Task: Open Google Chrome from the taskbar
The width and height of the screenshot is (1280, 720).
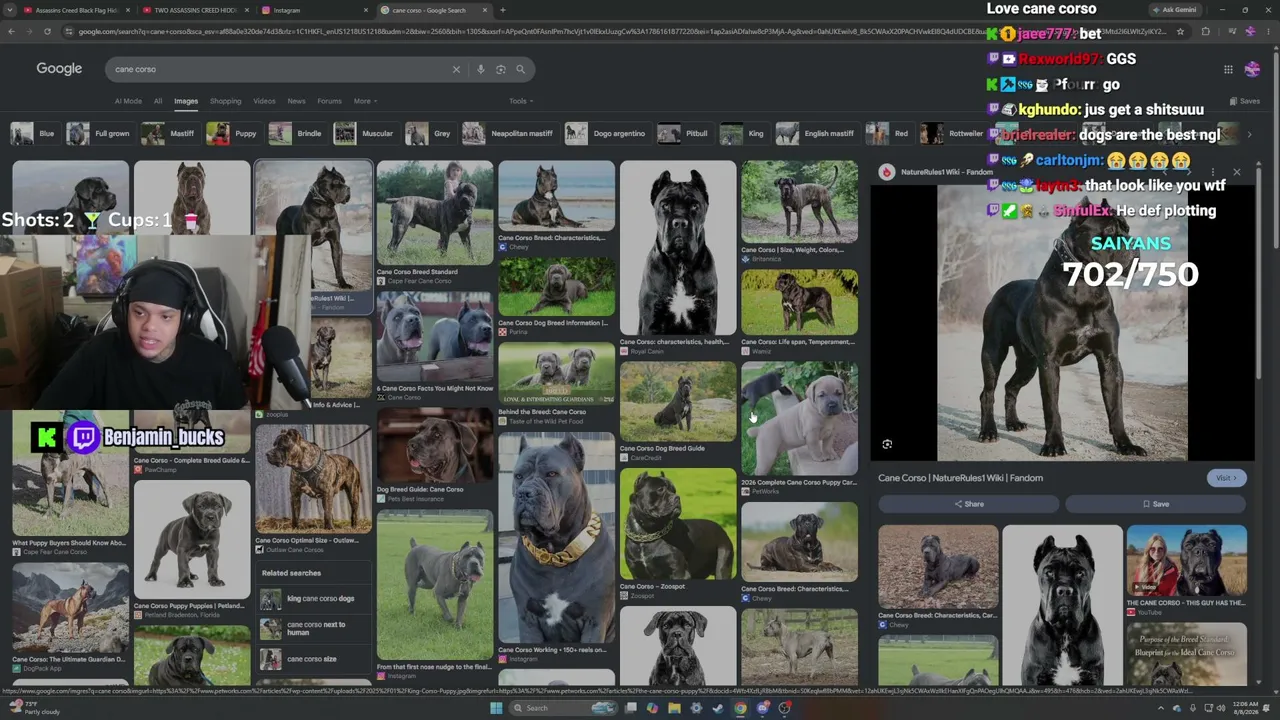Action: coord(740,708)
